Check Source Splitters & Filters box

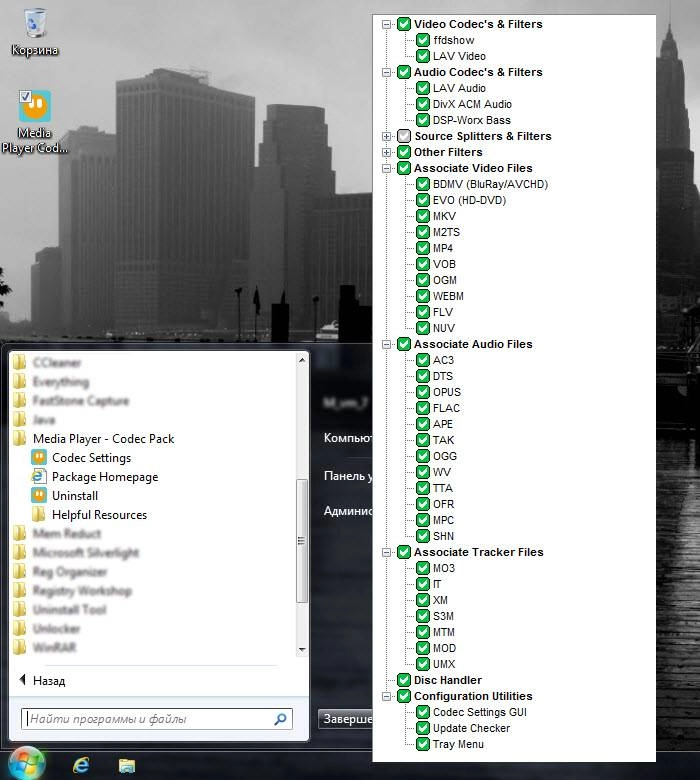[x=404, y=136]
